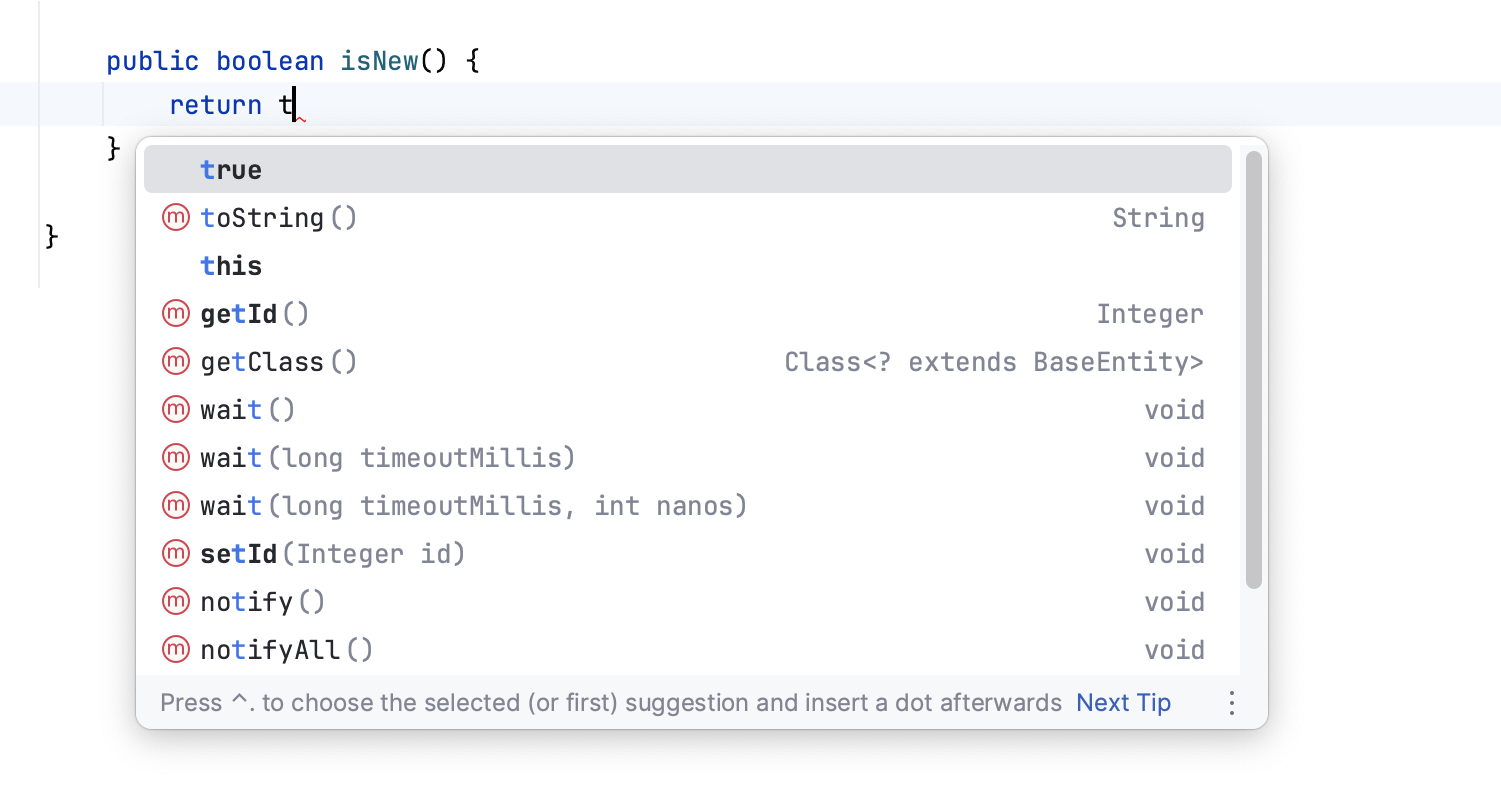Select the "this" completion entry
The height and width of the screenshot is (797, 1501).
pyautogui.click(x=230, y=265)
